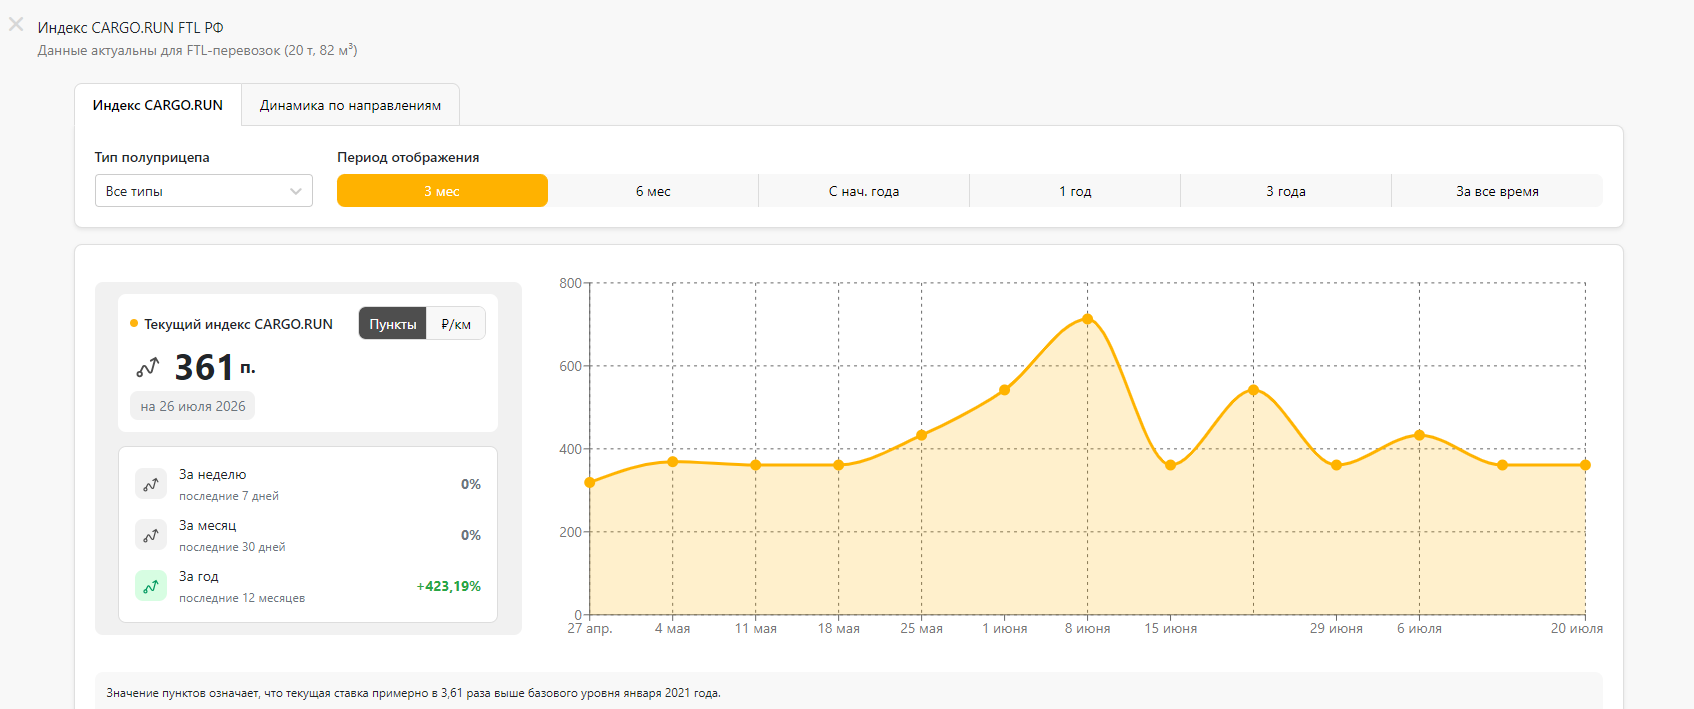Click the 20 июля label on the chart's horizontal axis

coord(1577,628)
